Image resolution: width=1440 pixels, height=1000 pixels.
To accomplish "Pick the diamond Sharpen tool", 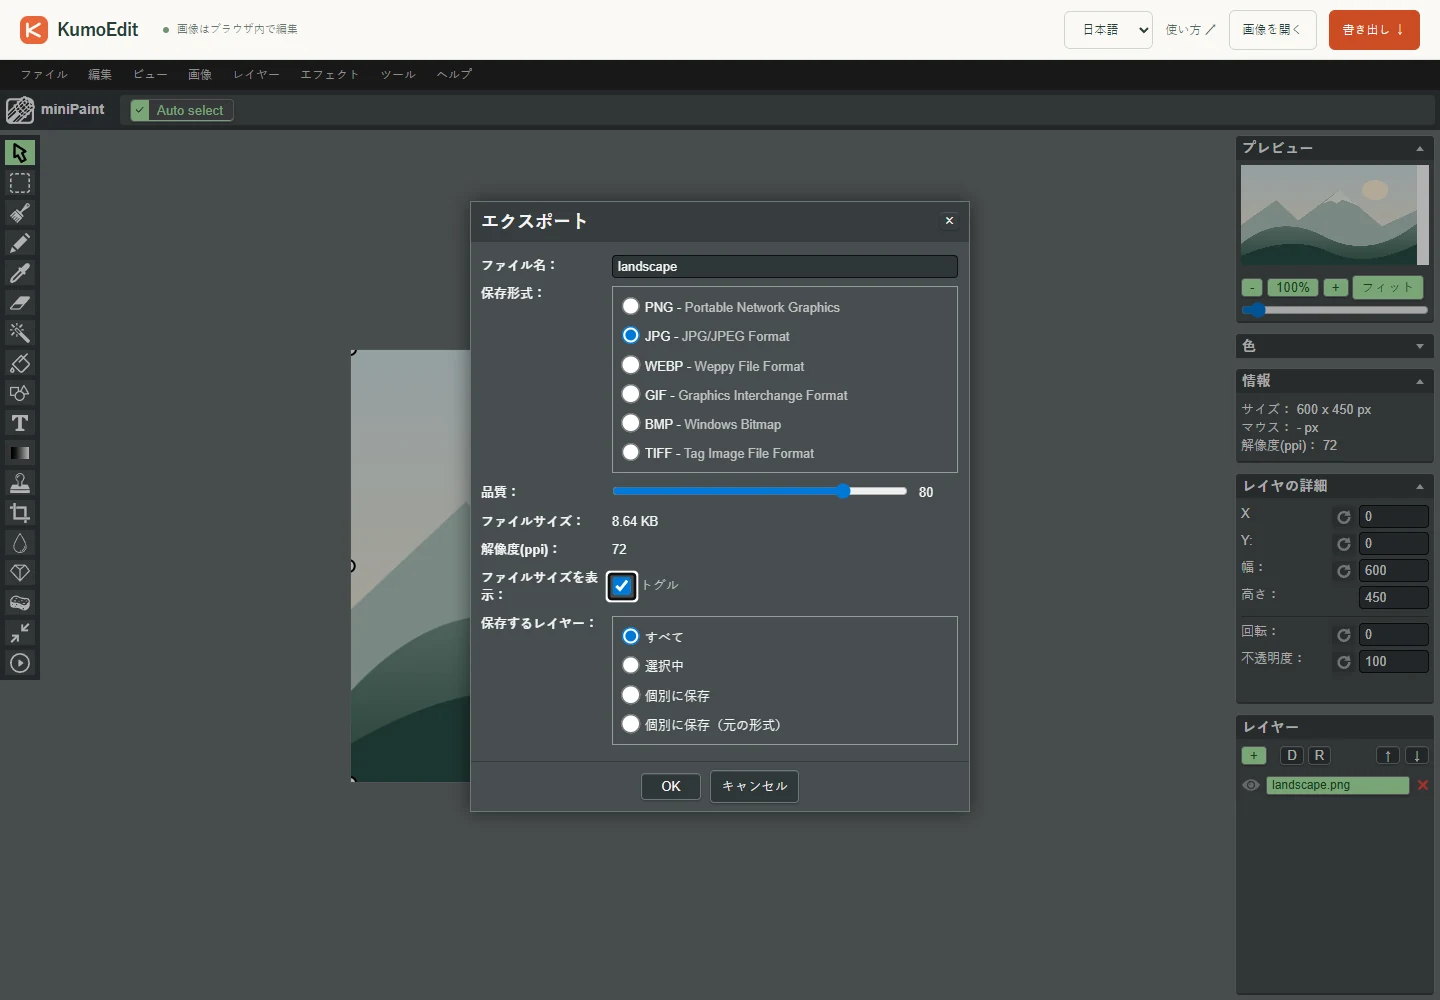I will (x=20, y=573).
